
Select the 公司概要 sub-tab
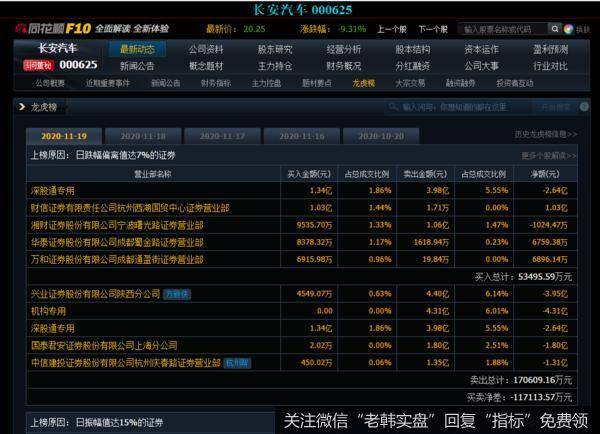50,83
